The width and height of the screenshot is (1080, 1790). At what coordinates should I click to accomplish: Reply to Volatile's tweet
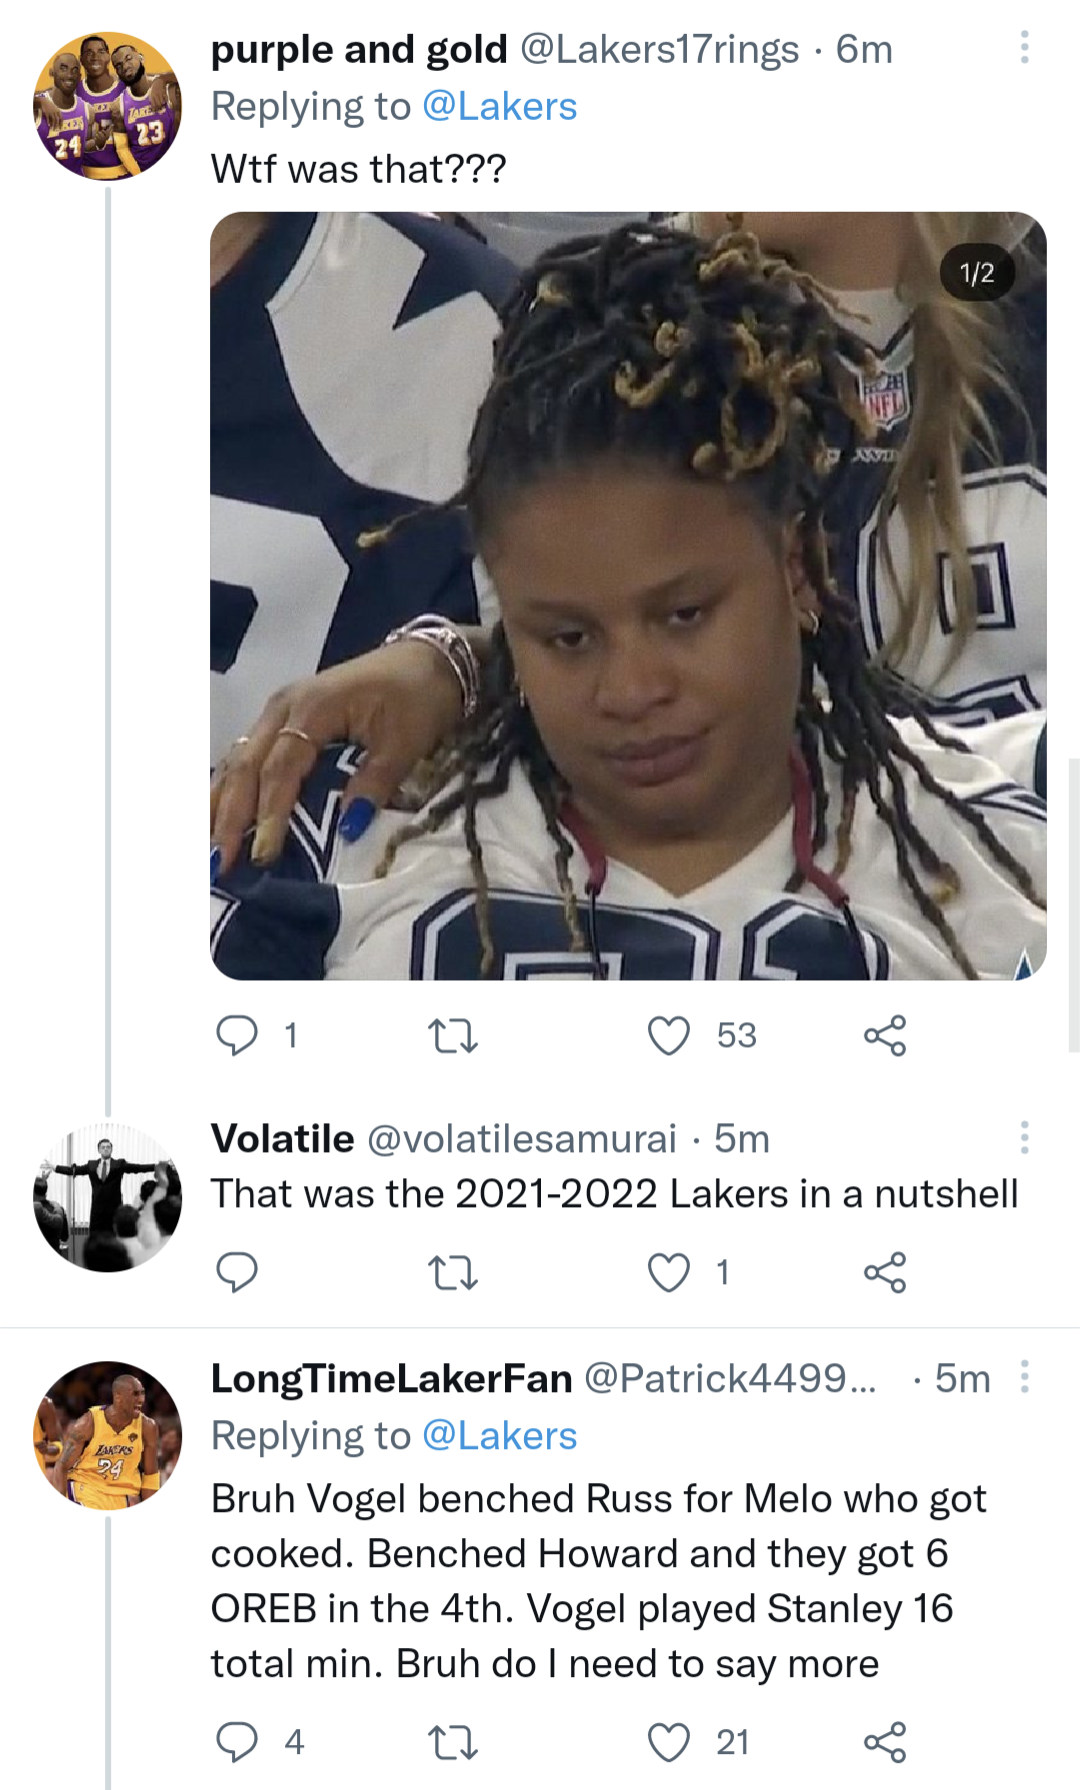[238, 1272]
